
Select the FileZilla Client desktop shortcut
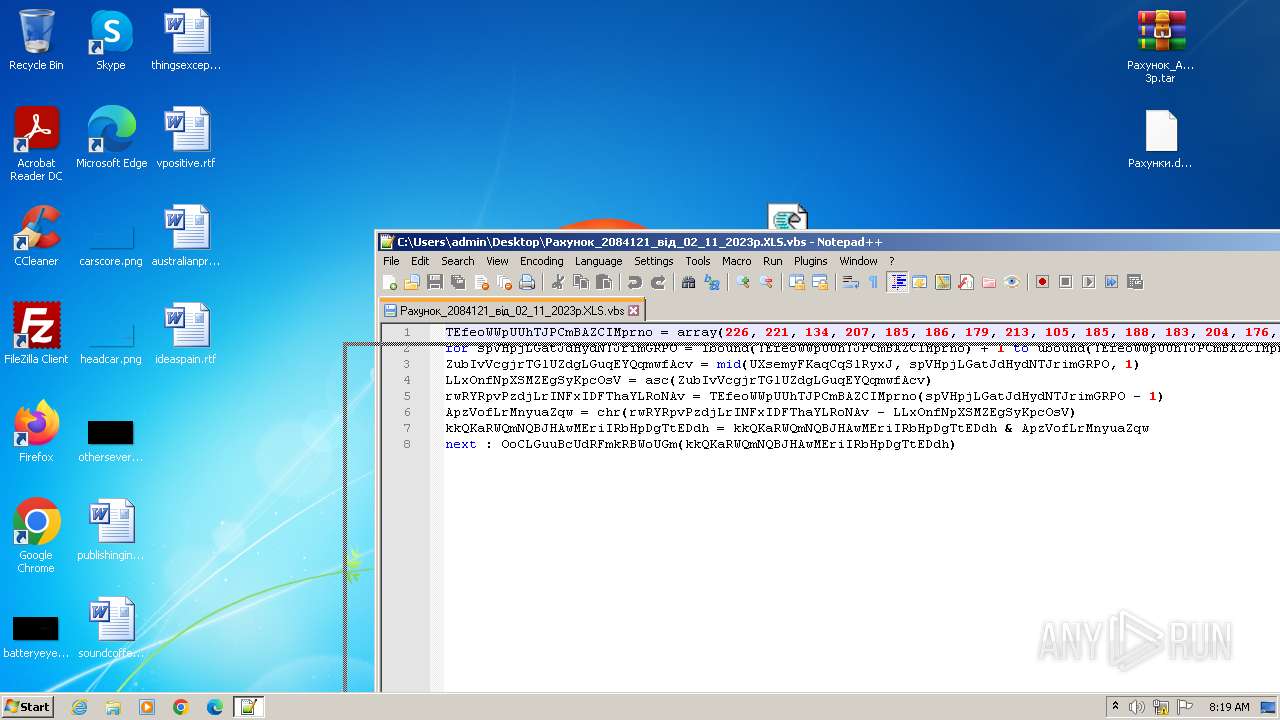36,334
